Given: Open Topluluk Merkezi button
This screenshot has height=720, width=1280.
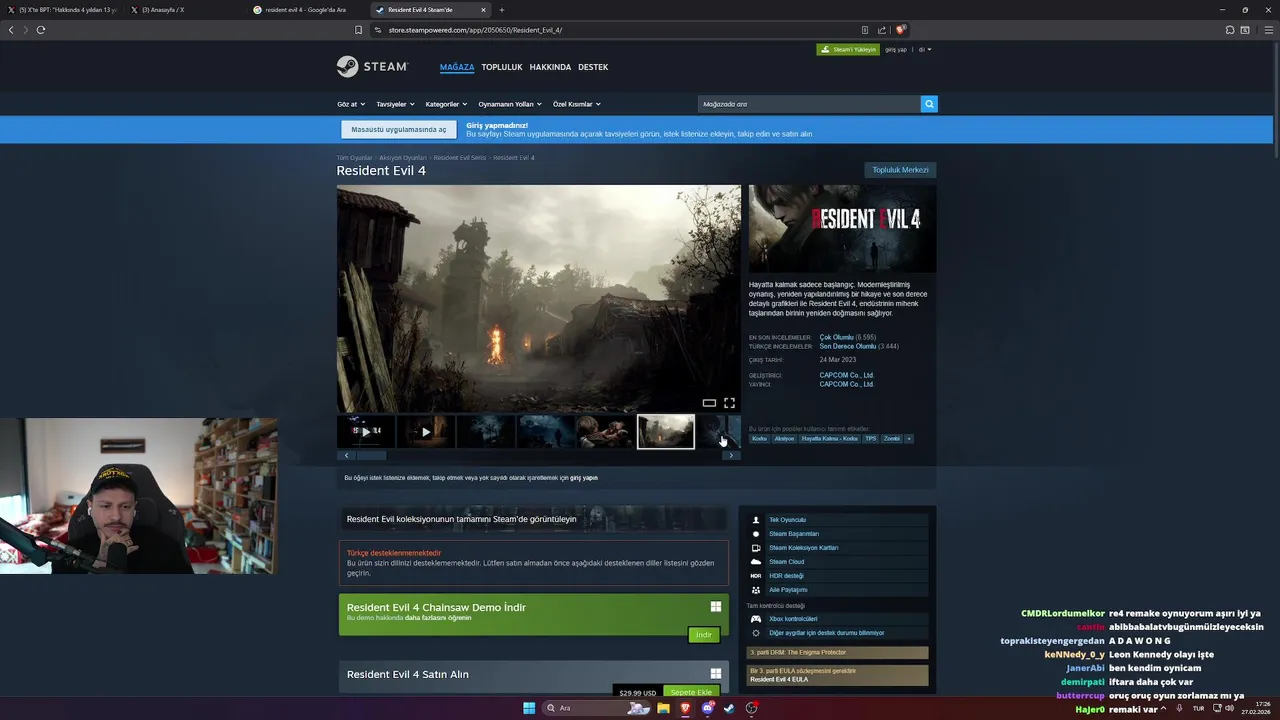Looking at the screenshot, I should (x=900, y=170).
